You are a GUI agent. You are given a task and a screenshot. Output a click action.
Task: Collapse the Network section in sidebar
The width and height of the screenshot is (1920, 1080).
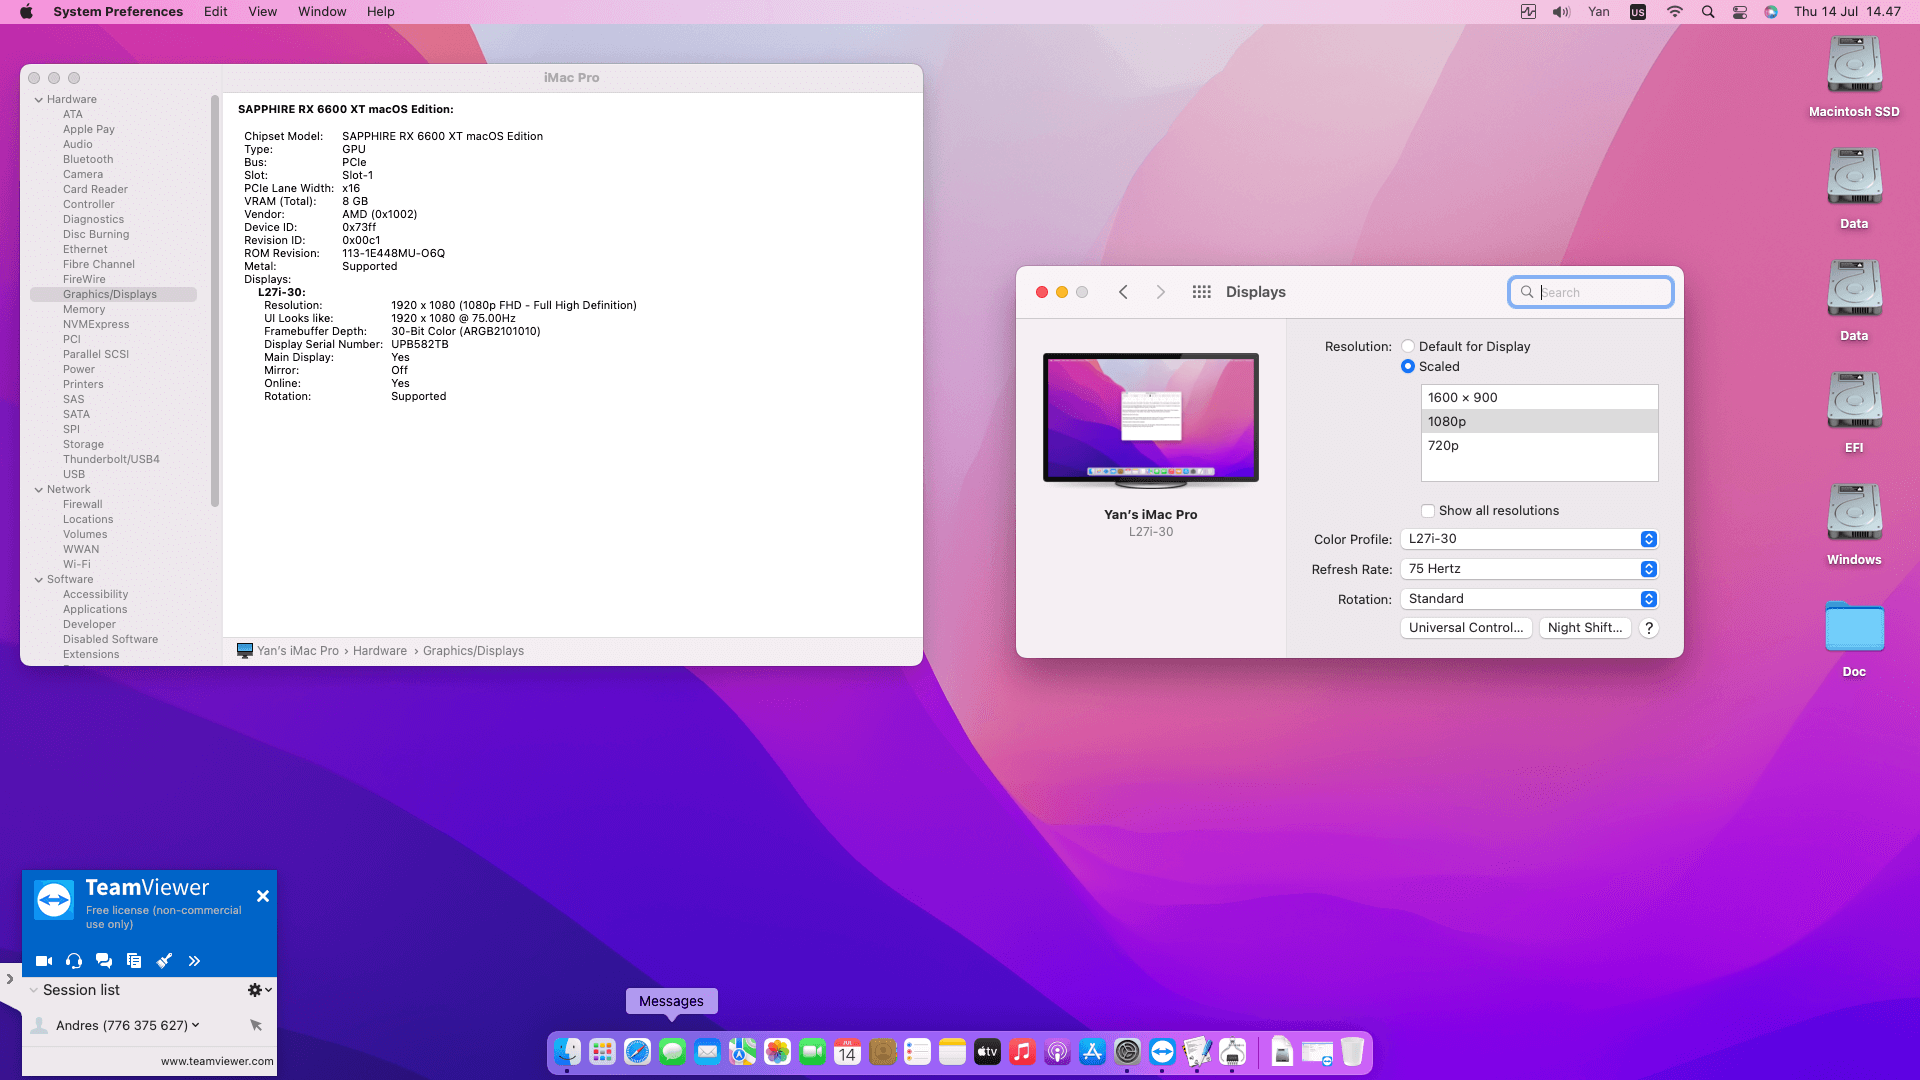39,490
